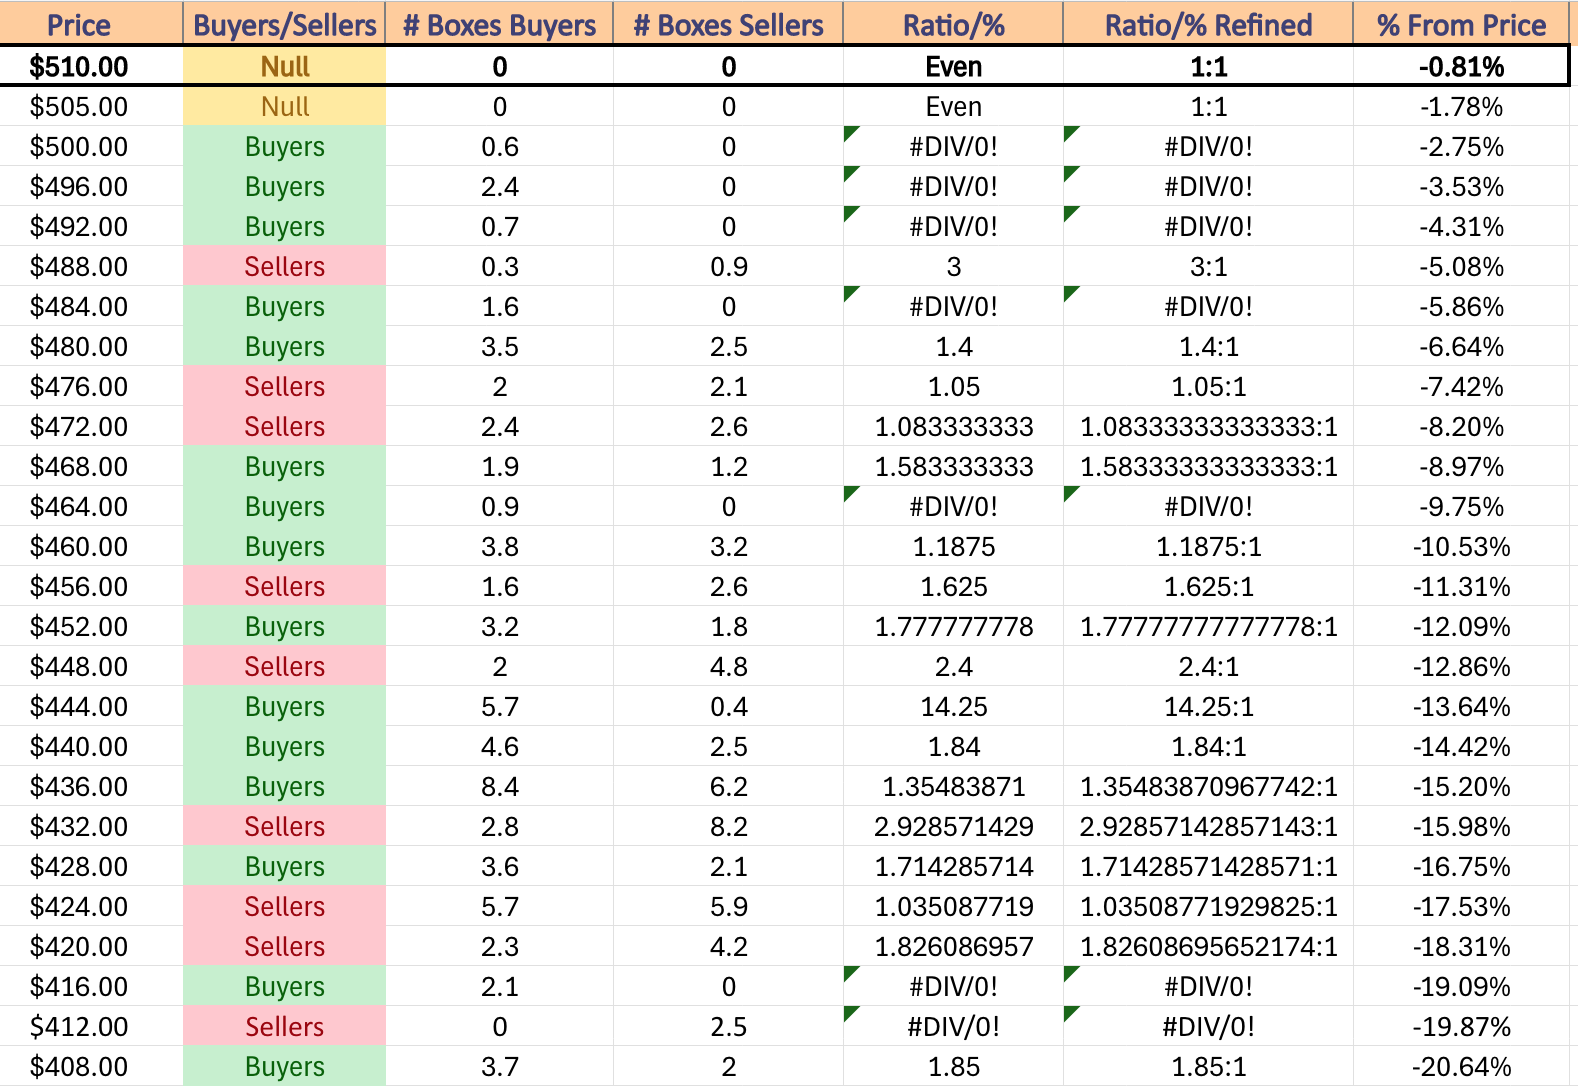Click the Sellers cell in $456.00 row
Screen dimensions: 1578x1086
(284, 586)
